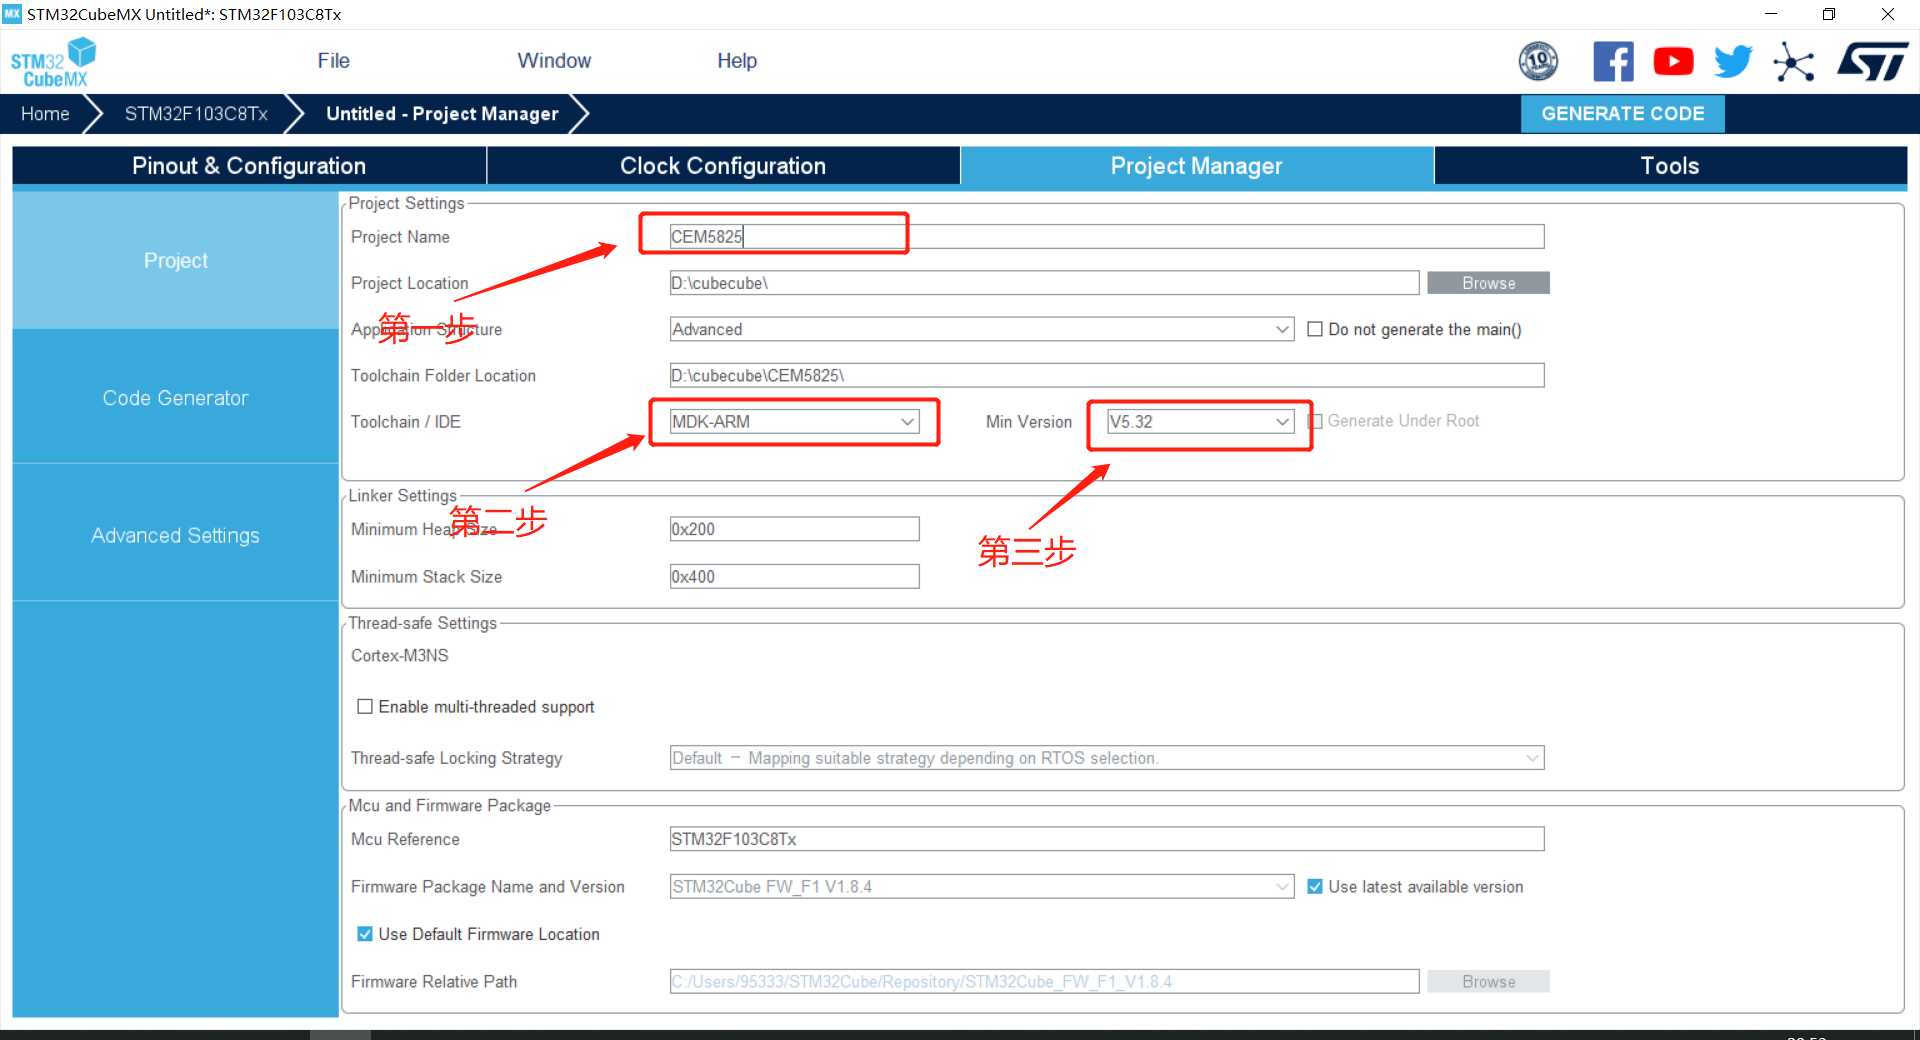Switch to Clock Configuration tab
The height and width of the screenshot is (1040, 1920).
pos(723,166)
